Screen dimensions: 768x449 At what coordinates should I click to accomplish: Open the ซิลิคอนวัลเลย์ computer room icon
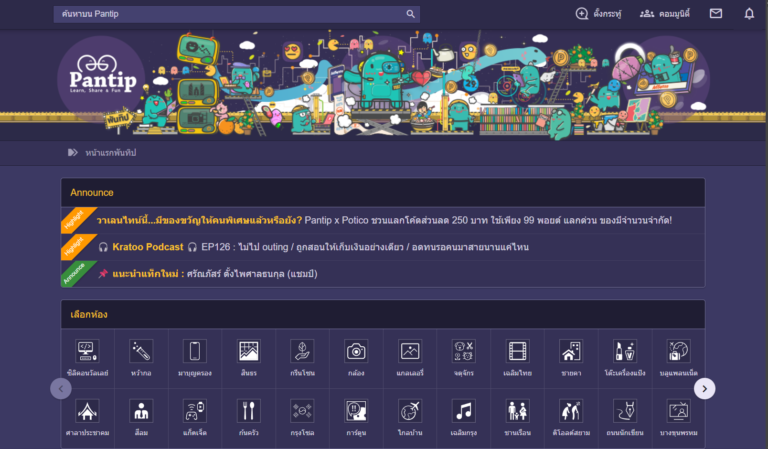click(87, 352)
